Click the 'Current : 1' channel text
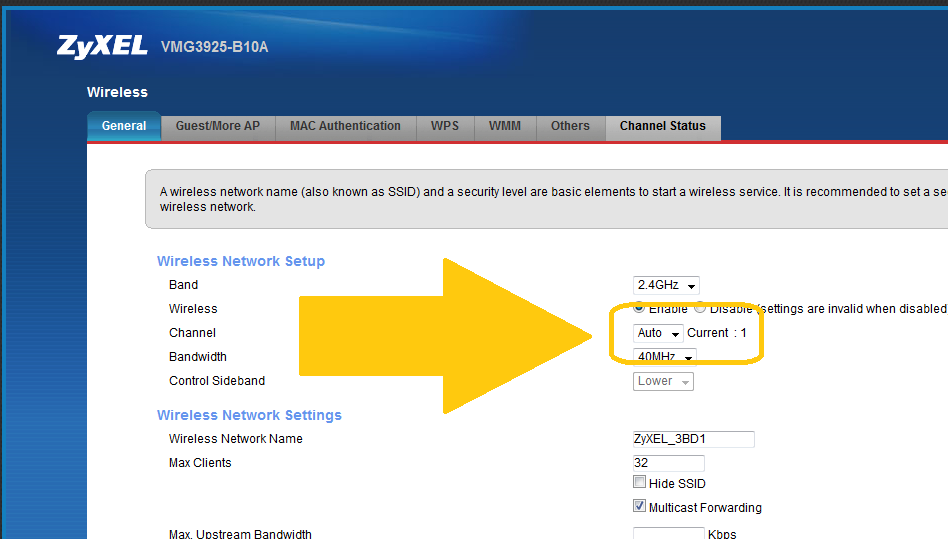The image size is (948, 539). [716, 333]
